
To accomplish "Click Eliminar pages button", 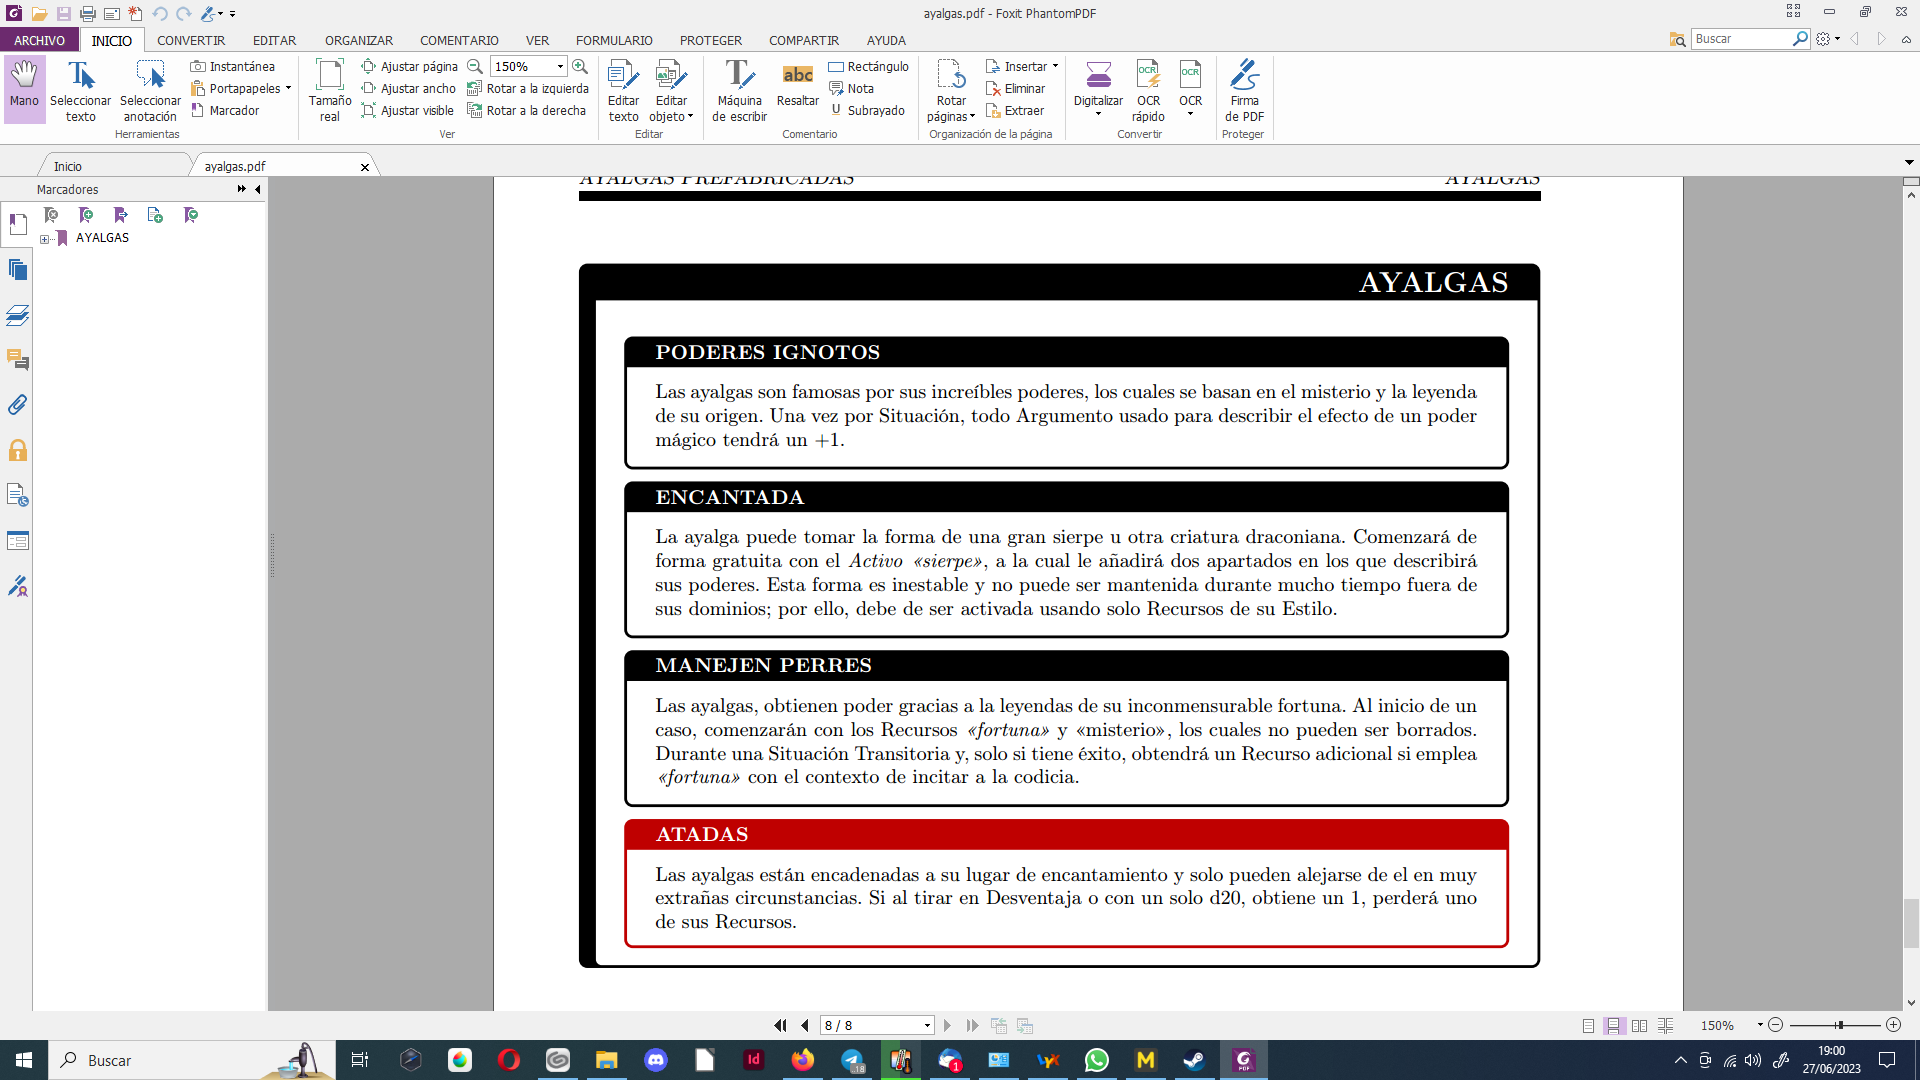I will click(1016, 88).
